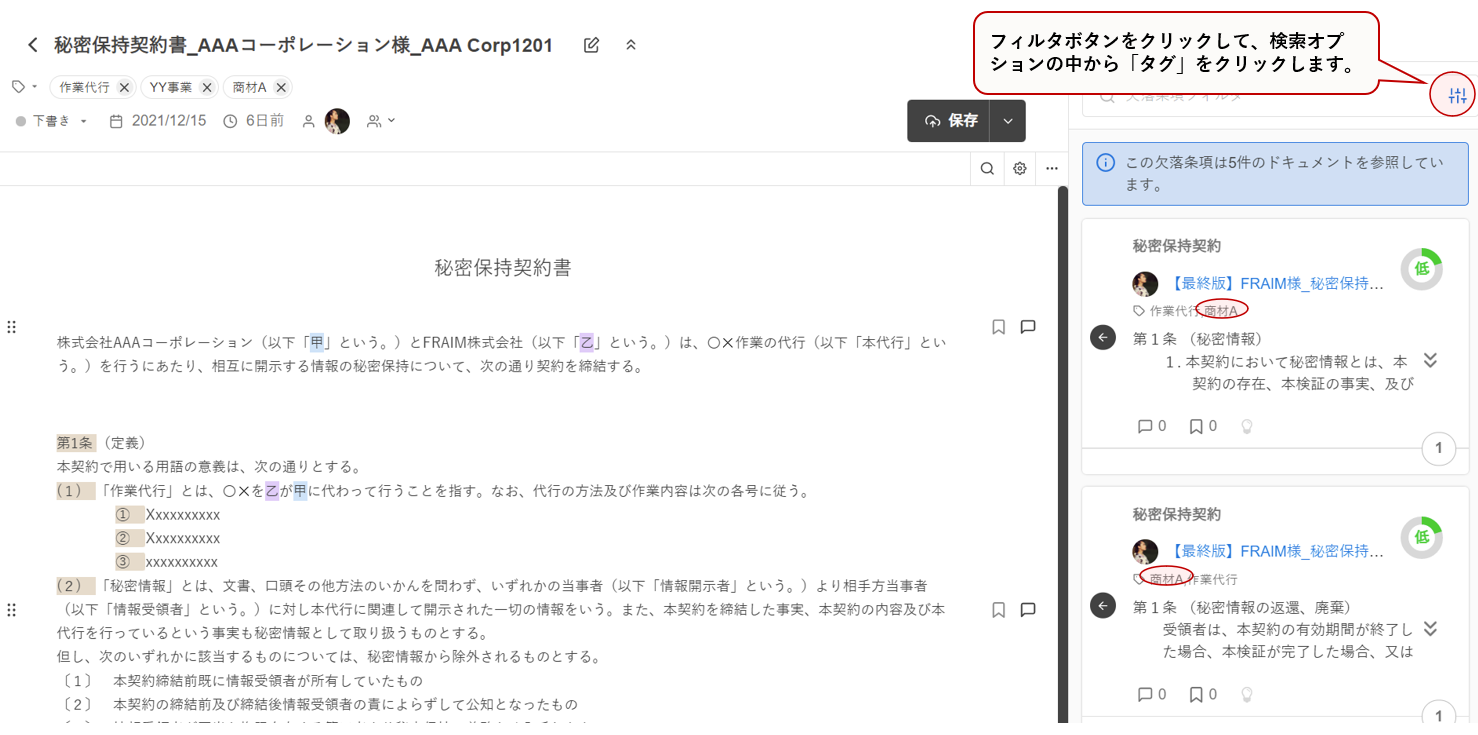This screenshot has height=735, width=1478.
Task: Open the filter options button
Action: (1457, 96)
